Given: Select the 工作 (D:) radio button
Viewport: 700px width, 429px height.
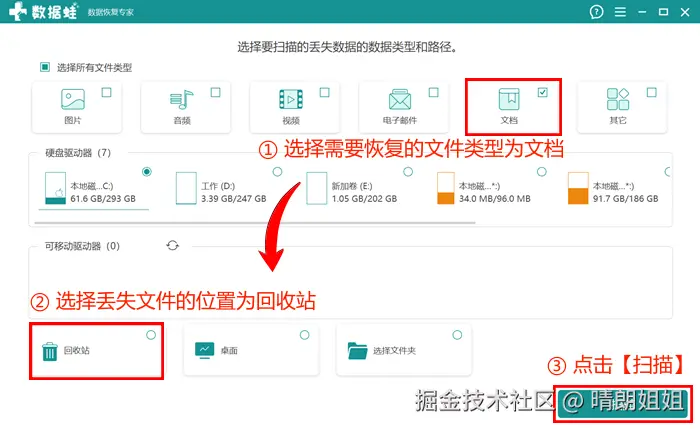Looking at the screenshot, I should [277, 171].
